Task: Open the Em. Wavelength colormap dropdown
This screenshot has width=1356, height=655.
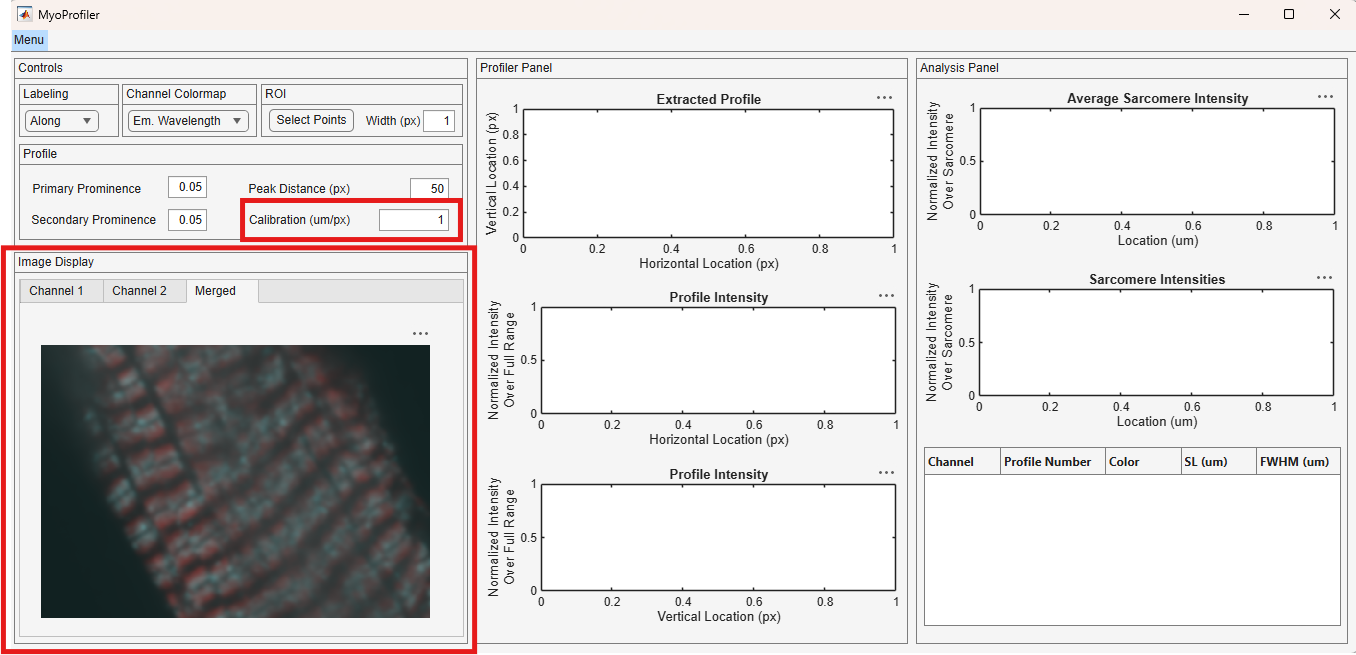Action: click(x=188, y=121)
